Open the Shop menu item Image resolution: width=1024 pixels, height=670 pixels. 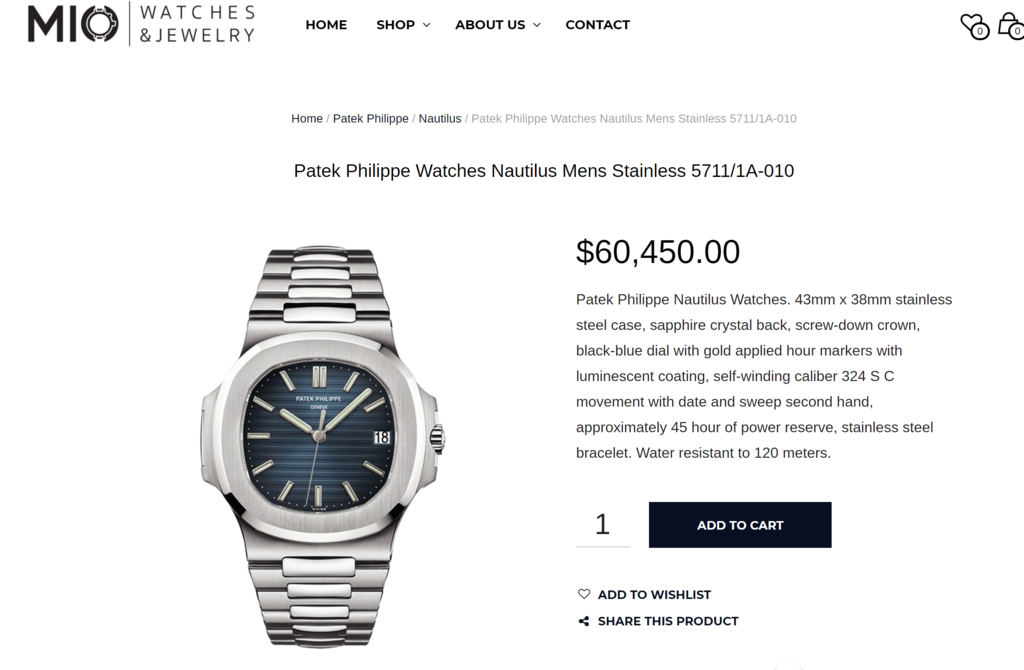pyautogui.click(x=395, y=25)
